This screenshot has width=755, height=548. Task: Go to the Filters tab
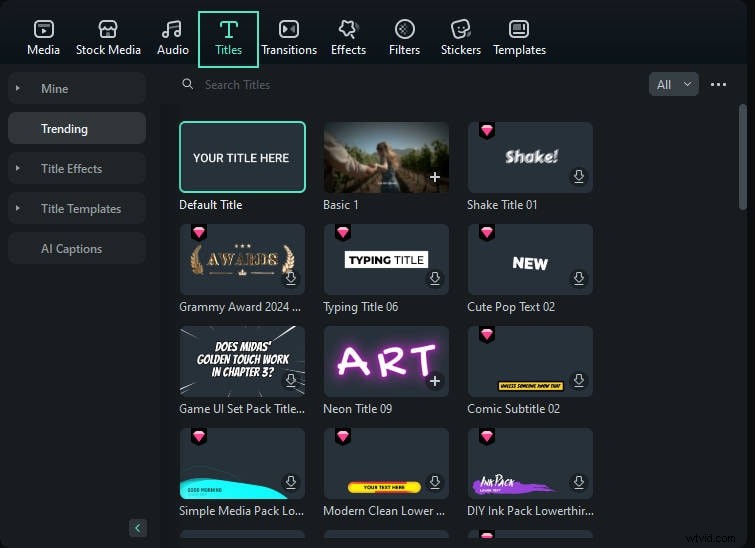click(404, 39)
